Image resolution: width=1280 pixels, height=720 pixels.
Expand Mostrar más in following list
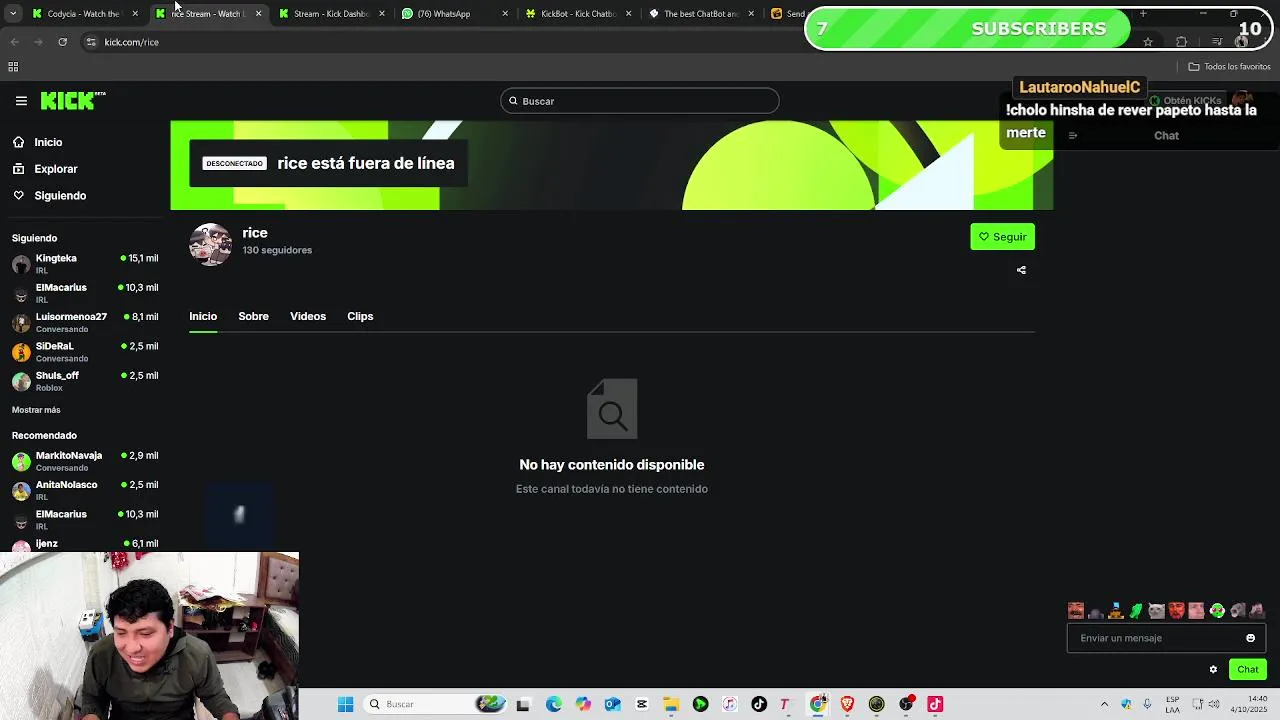click(x=36, y=410)
